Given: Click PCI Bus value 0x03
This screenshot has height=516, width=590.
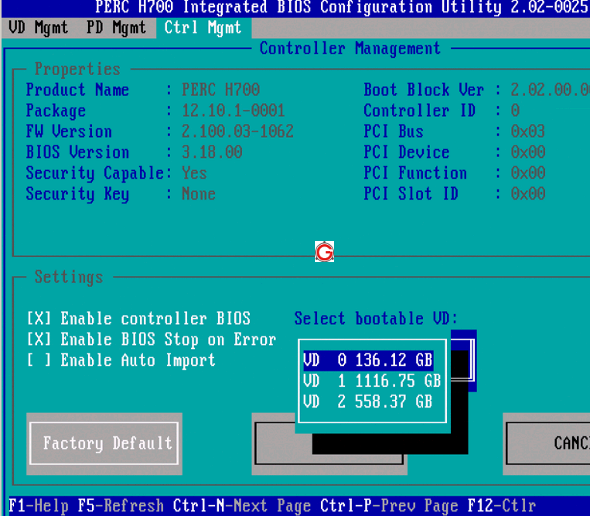Looking at the screenshot, I should (528, 131).
